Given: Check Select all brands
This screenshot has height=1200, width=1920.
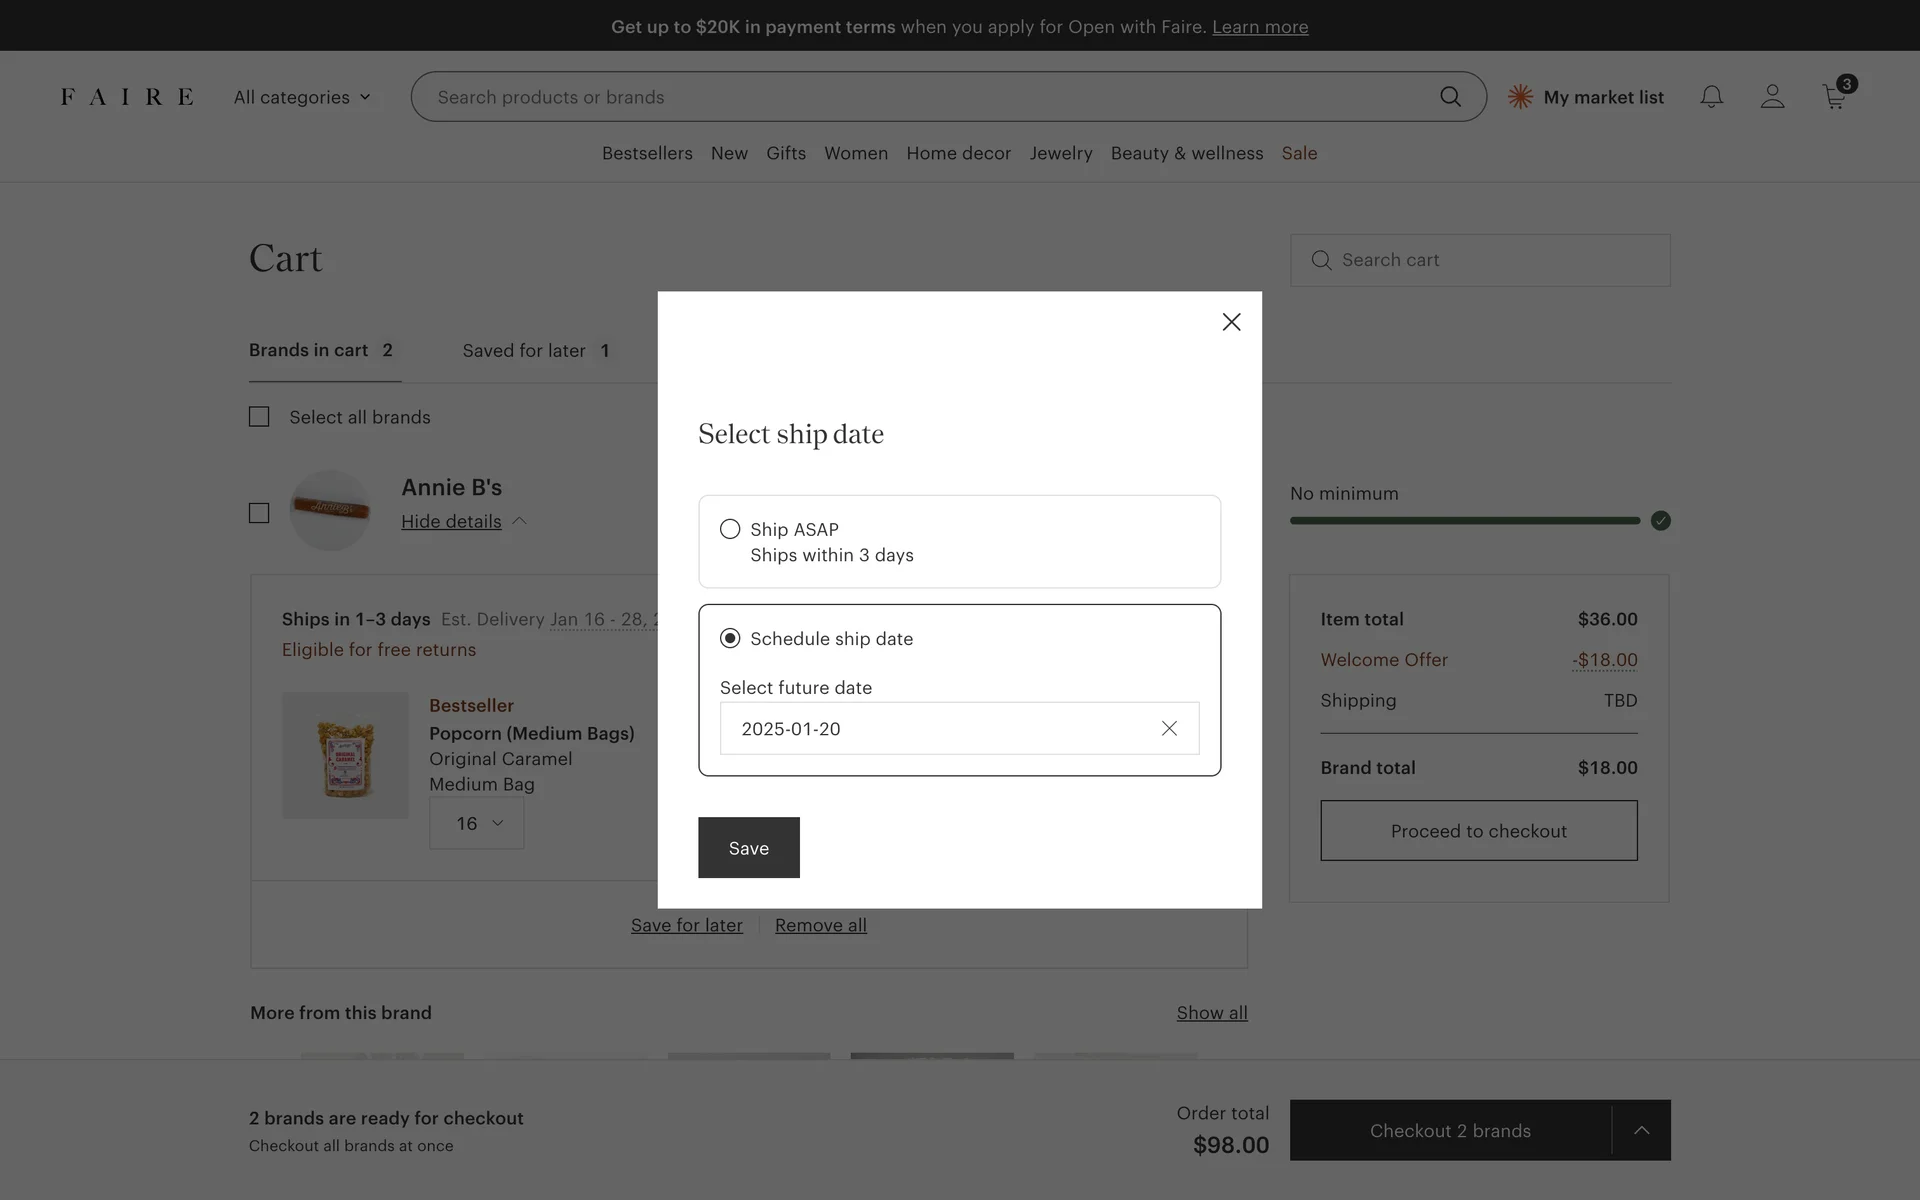Looking at the screenshot, I should tap(259, 417).
